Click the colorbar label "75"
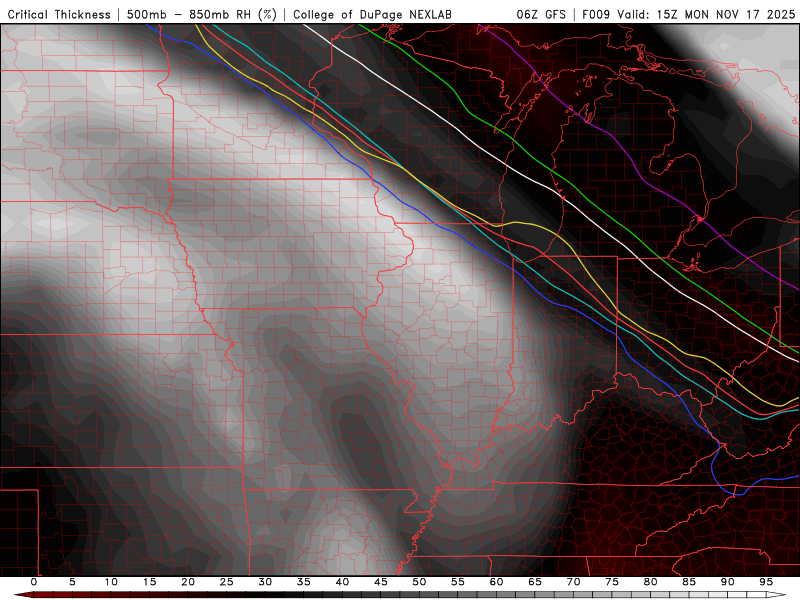 pos(612,582)
